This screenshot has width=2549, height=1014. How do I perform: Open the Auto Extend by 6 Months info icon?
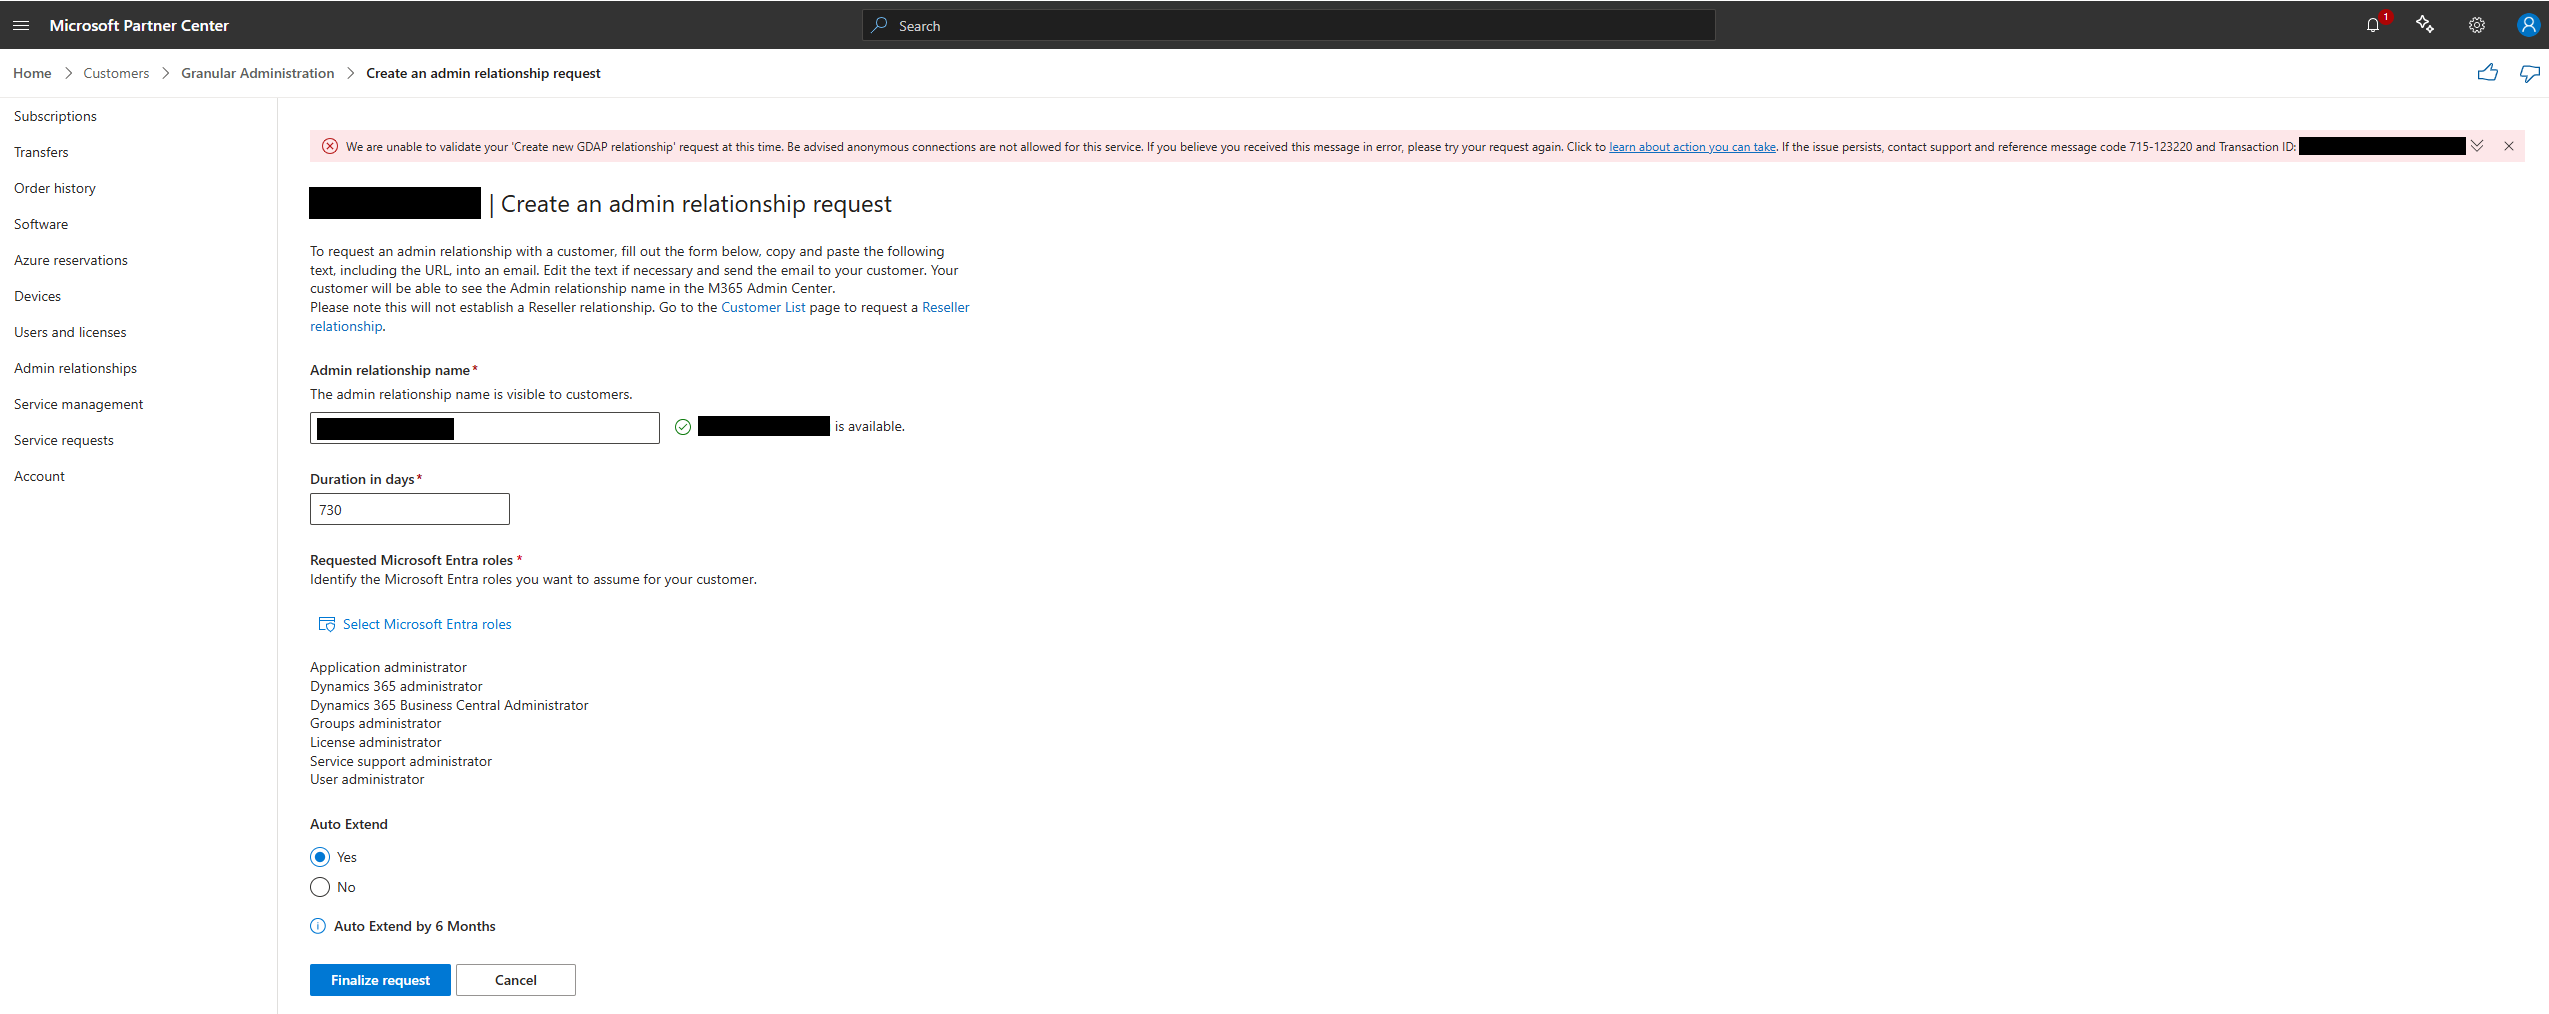[317, 926]
